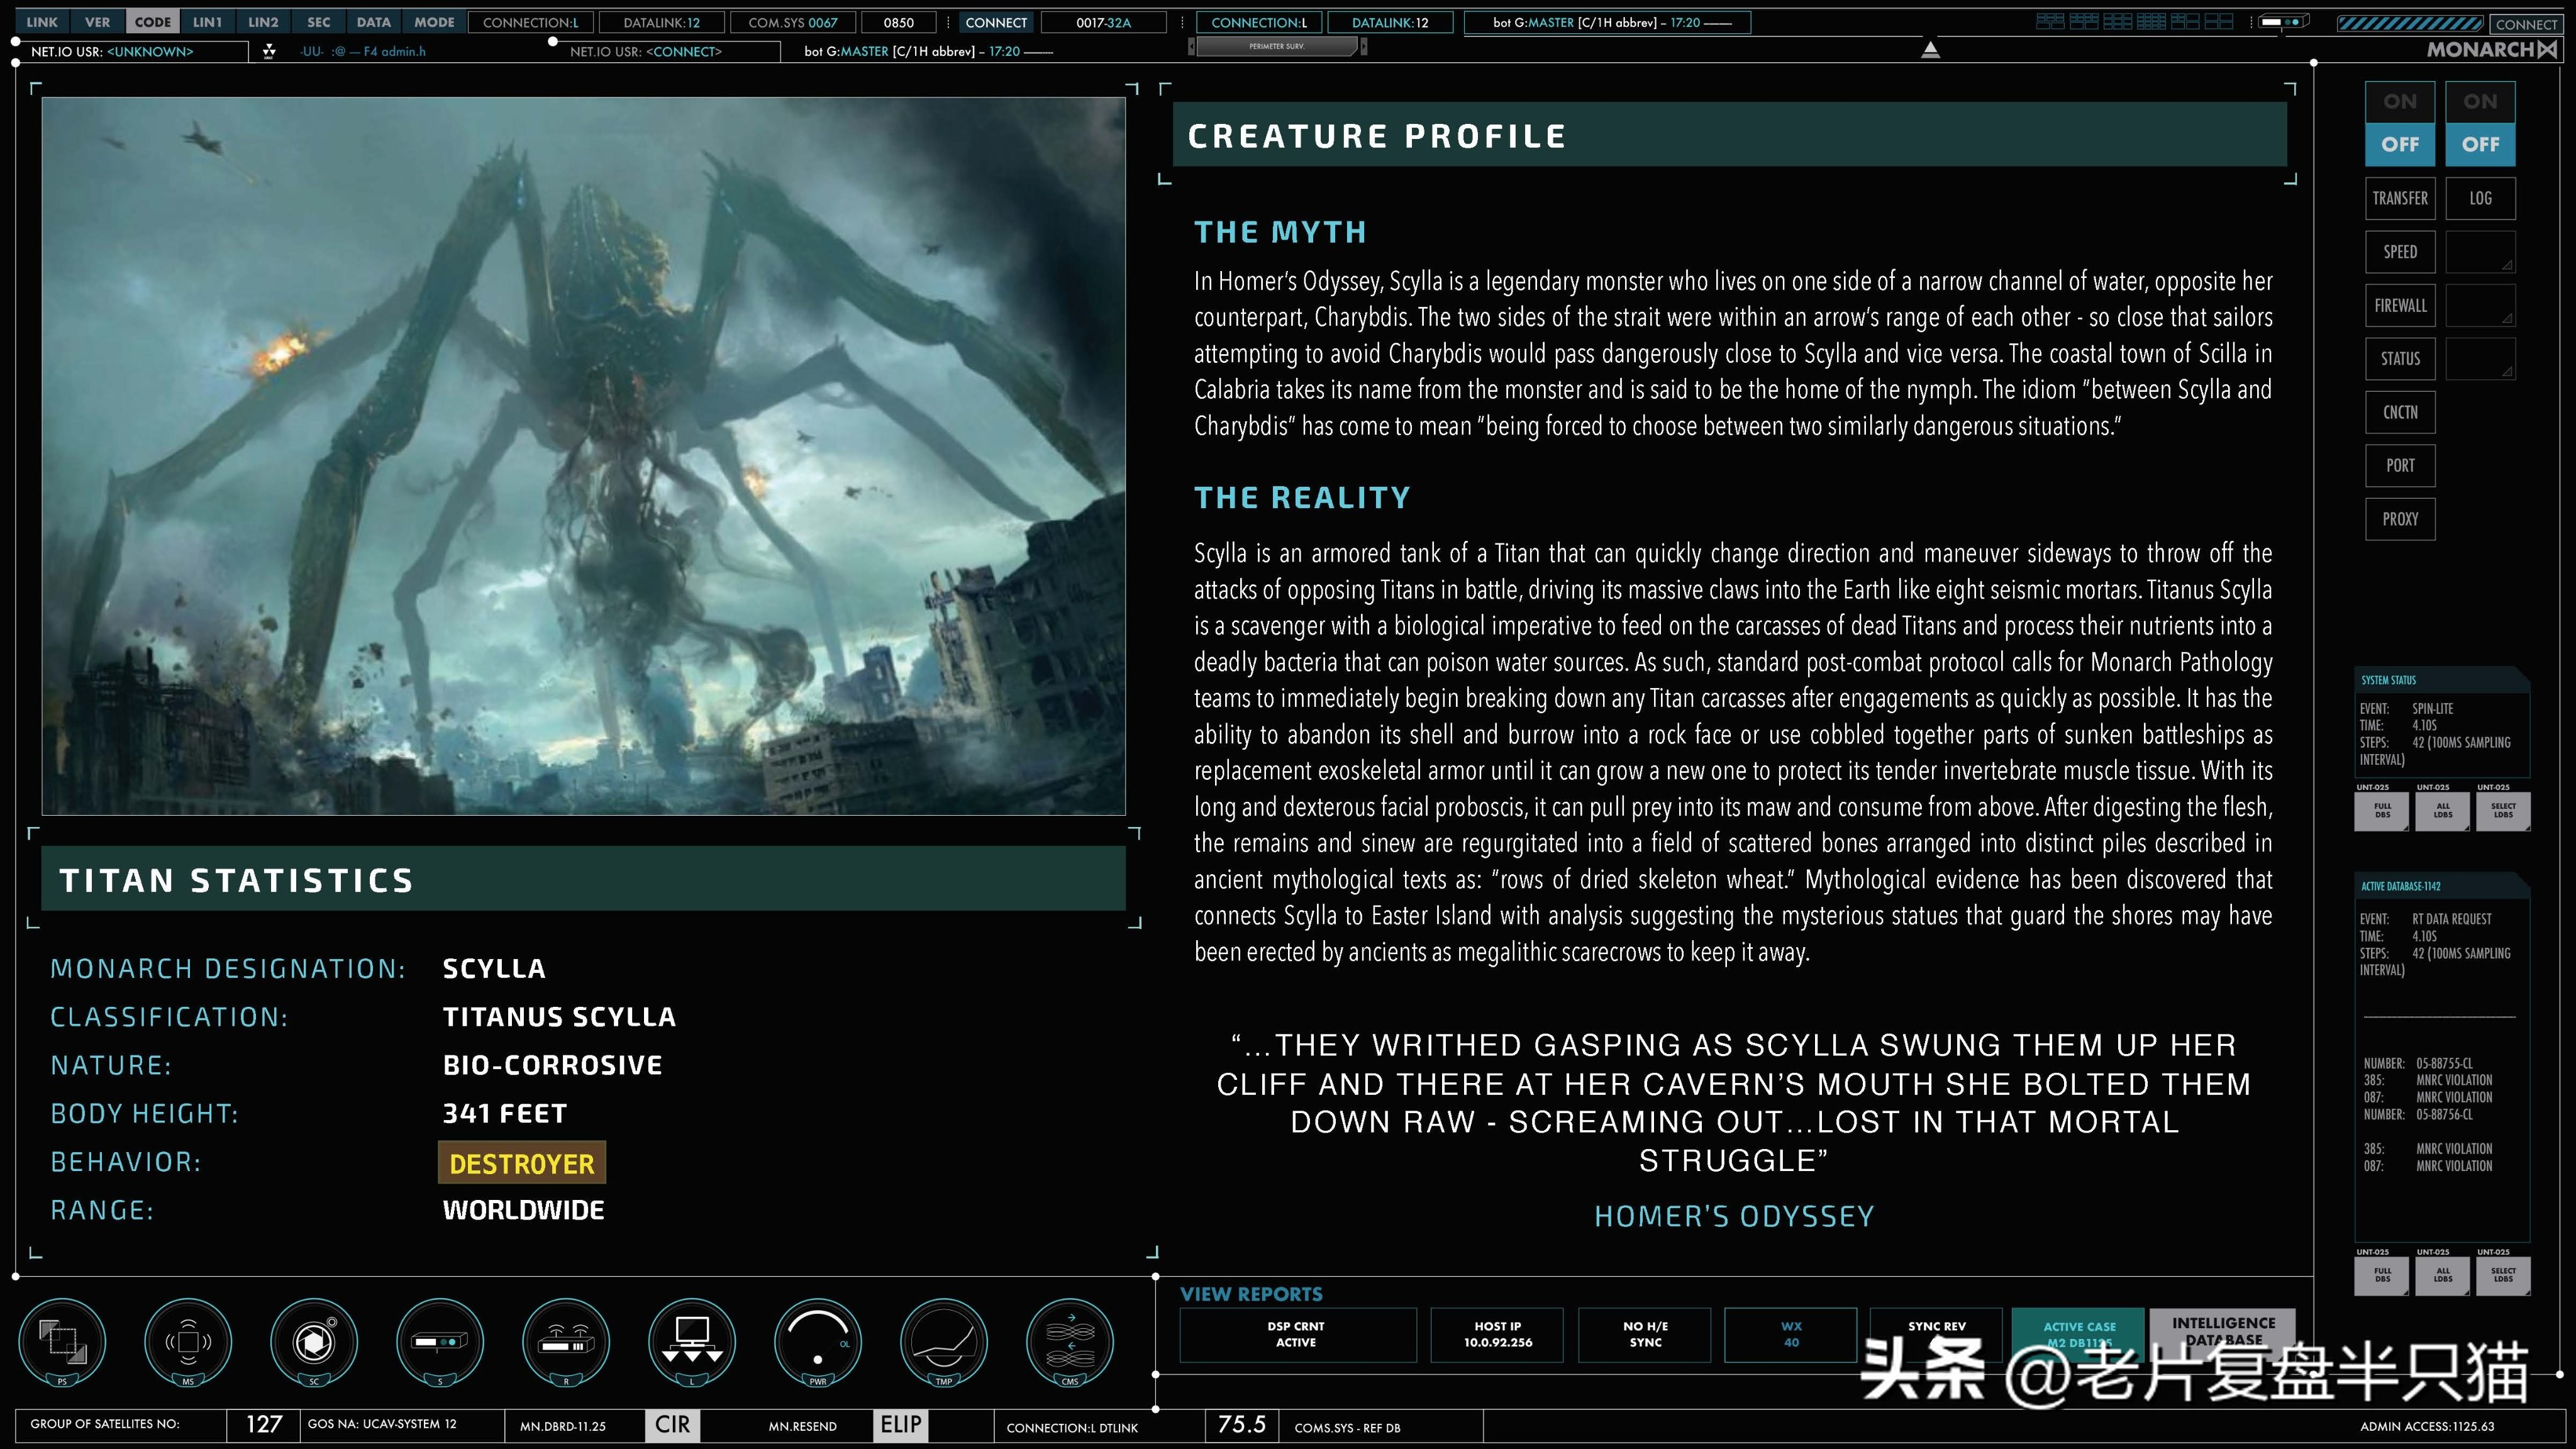Select the CMS signal waves icon
The image size is (2576, 1449).
point(1070,1341)
